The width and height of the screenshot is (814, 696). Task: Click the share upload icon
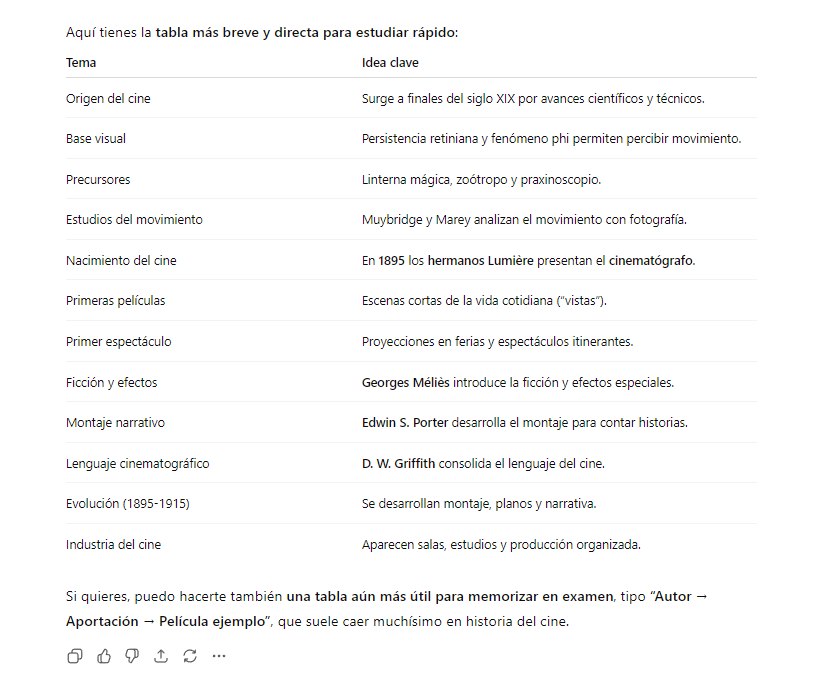tap(161, 656)
